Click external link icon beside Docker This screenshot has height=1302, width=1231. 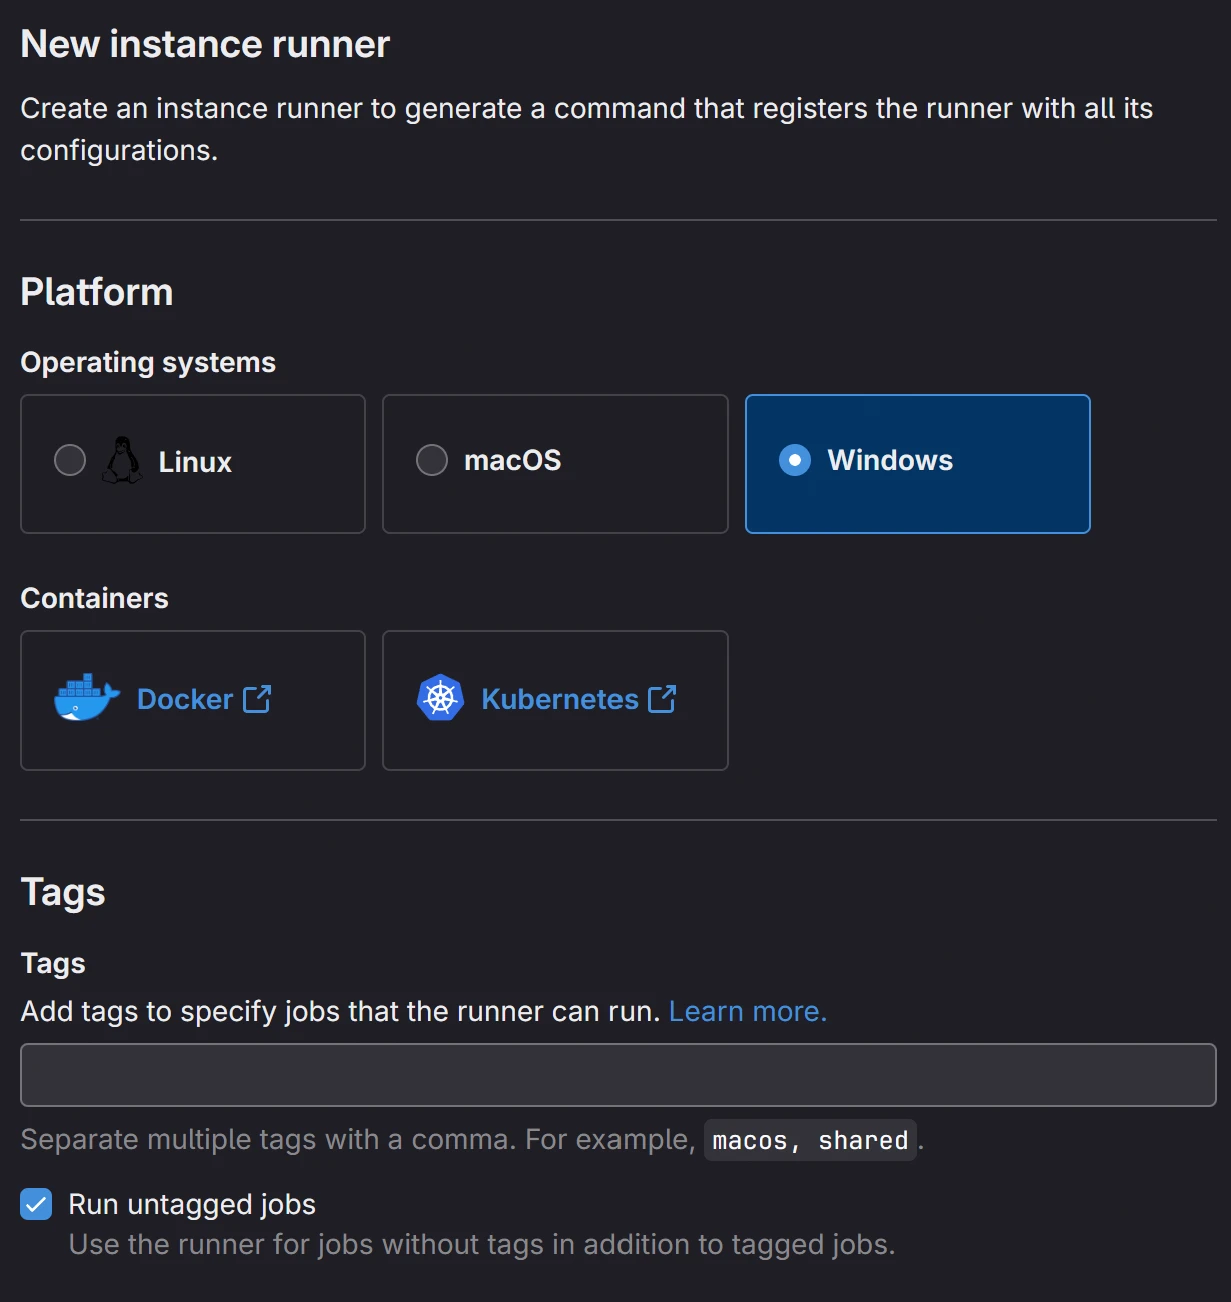(257, 698)
